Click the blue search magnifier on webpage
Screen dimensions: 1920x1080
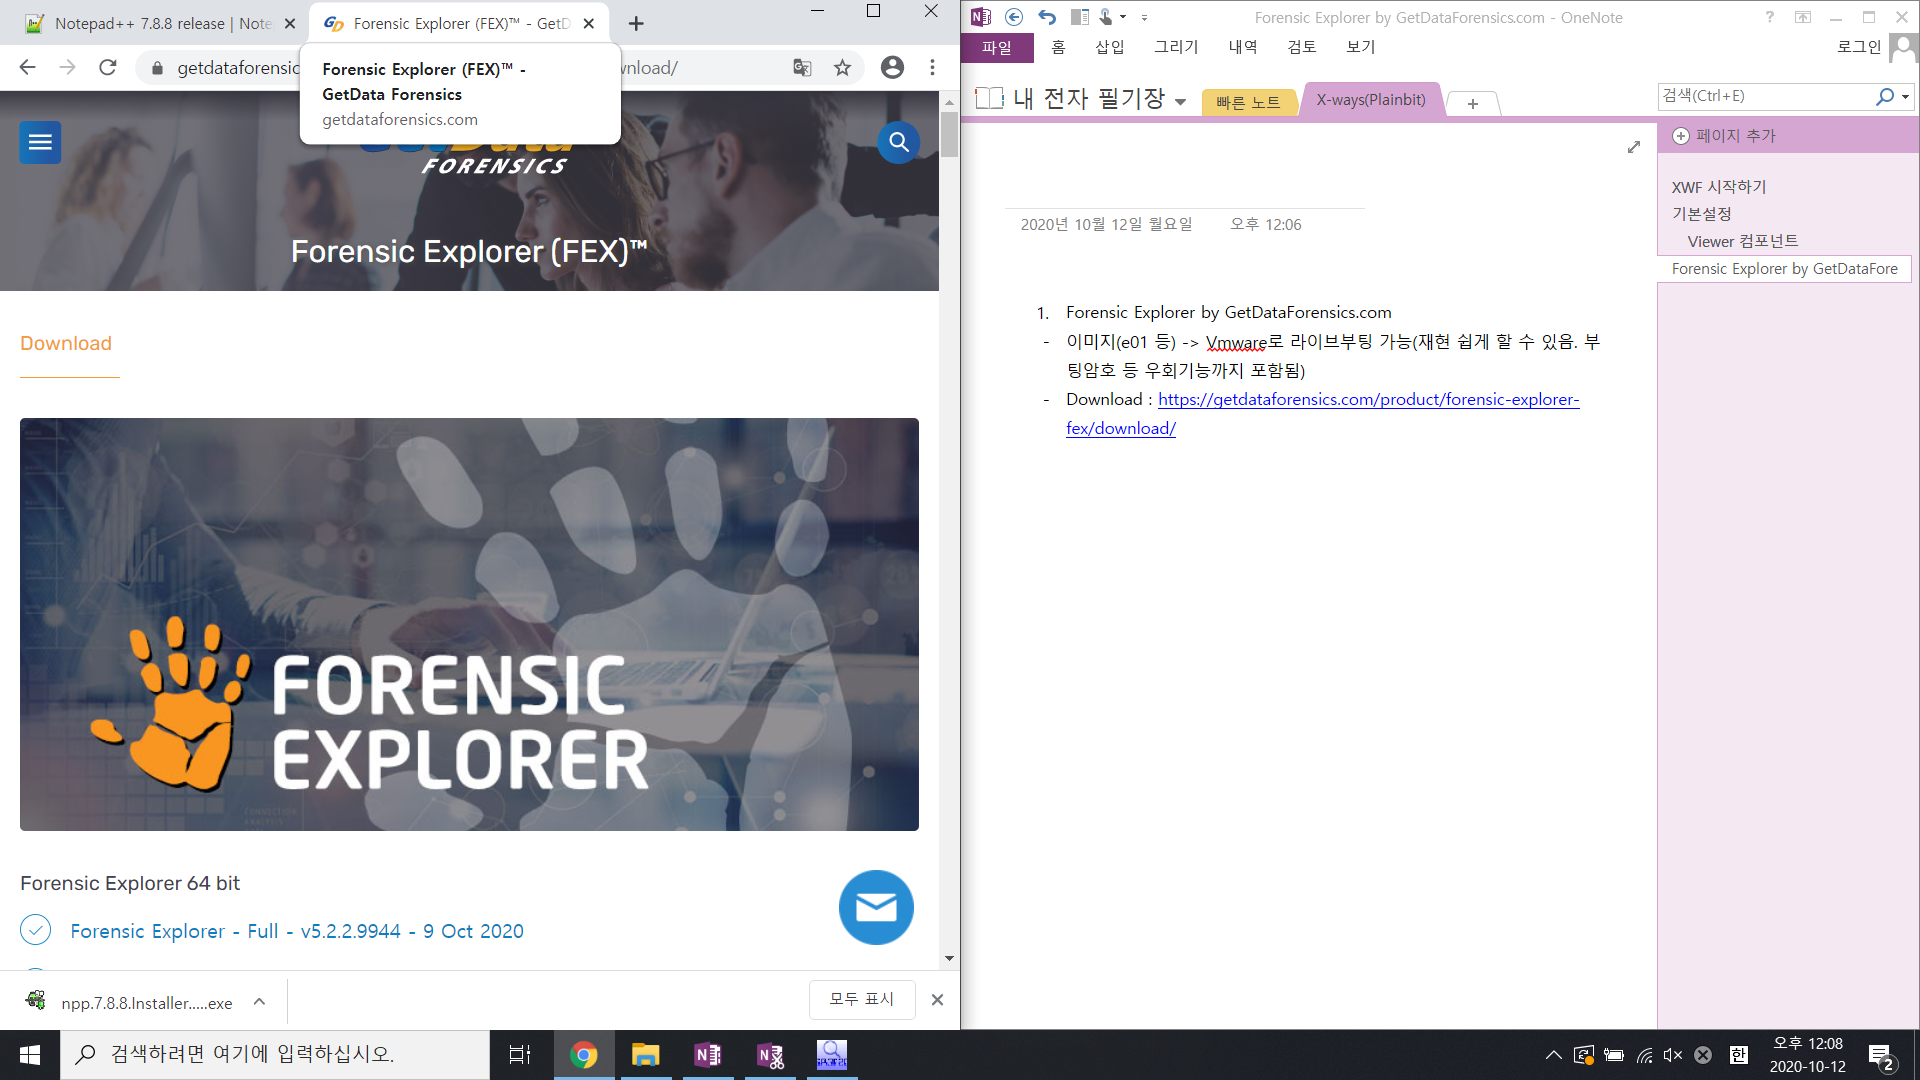coord(898,142)
